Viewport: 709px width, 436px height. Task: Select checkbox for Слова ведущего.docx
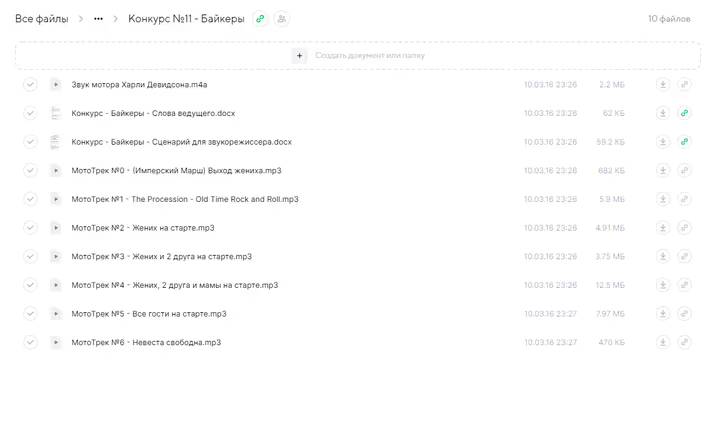[x=30, y=113]
